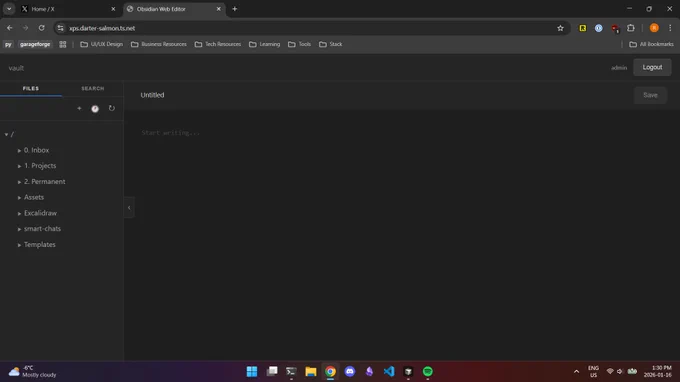Open File Explorer from the taskbar
Screen dimensions: 680x382
[311, 372]
